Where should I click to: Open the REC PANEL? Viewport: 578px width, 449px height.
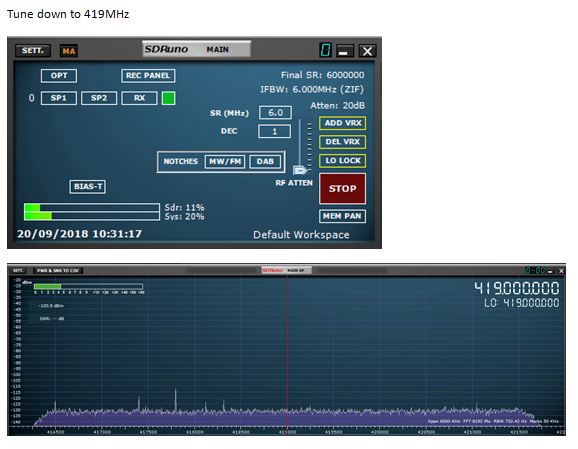(x=148, y=76)
